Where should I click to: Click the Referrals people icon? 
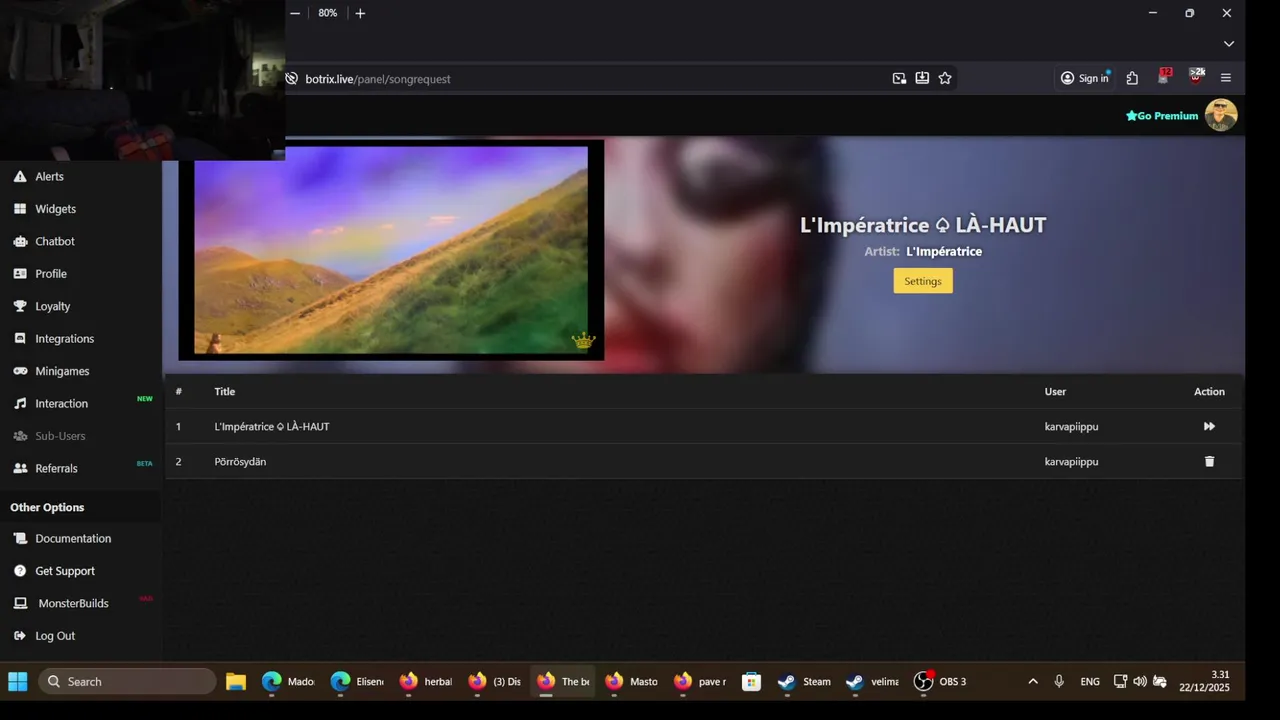pyautogui.click(x=20, y=468)
